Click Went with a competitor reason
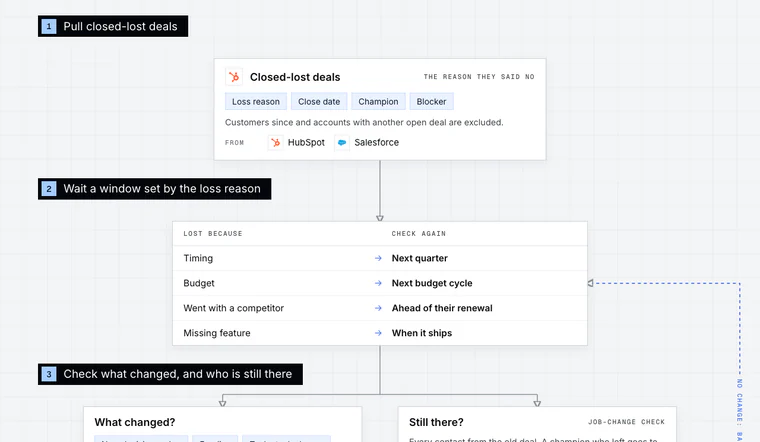Image resolution: width=760 pixels, height=442 pixels. click(x=234, y=308)
